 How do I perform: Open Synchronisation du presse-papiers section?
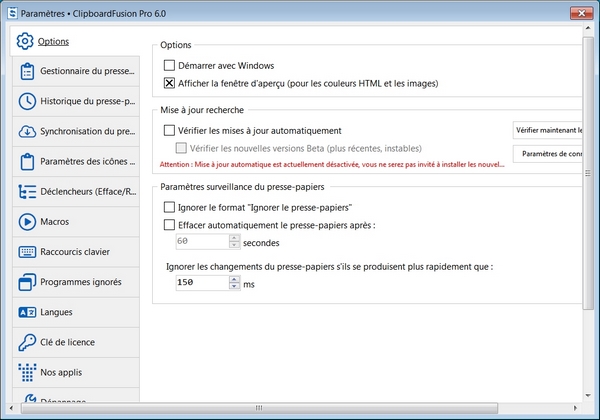[76, 131]
